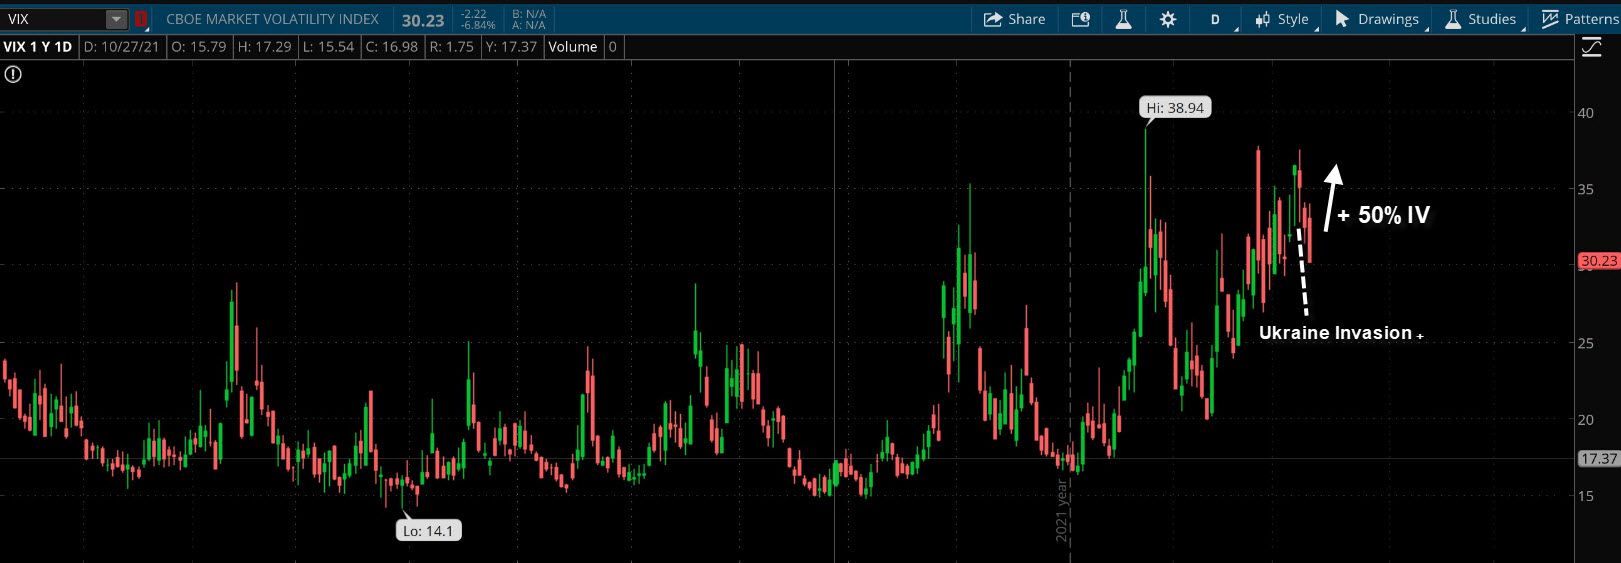This screenshot has height=563, width=1621.
Task: Click the chart scale icon above price axis
Action: pos(1592,47)
